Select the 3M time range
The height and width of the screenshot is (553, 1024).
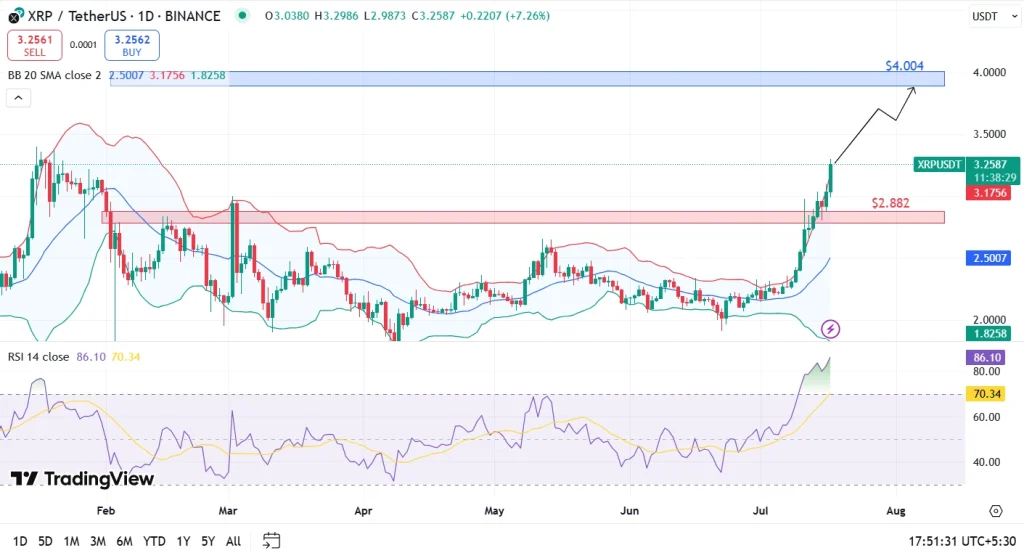(98, 541)
